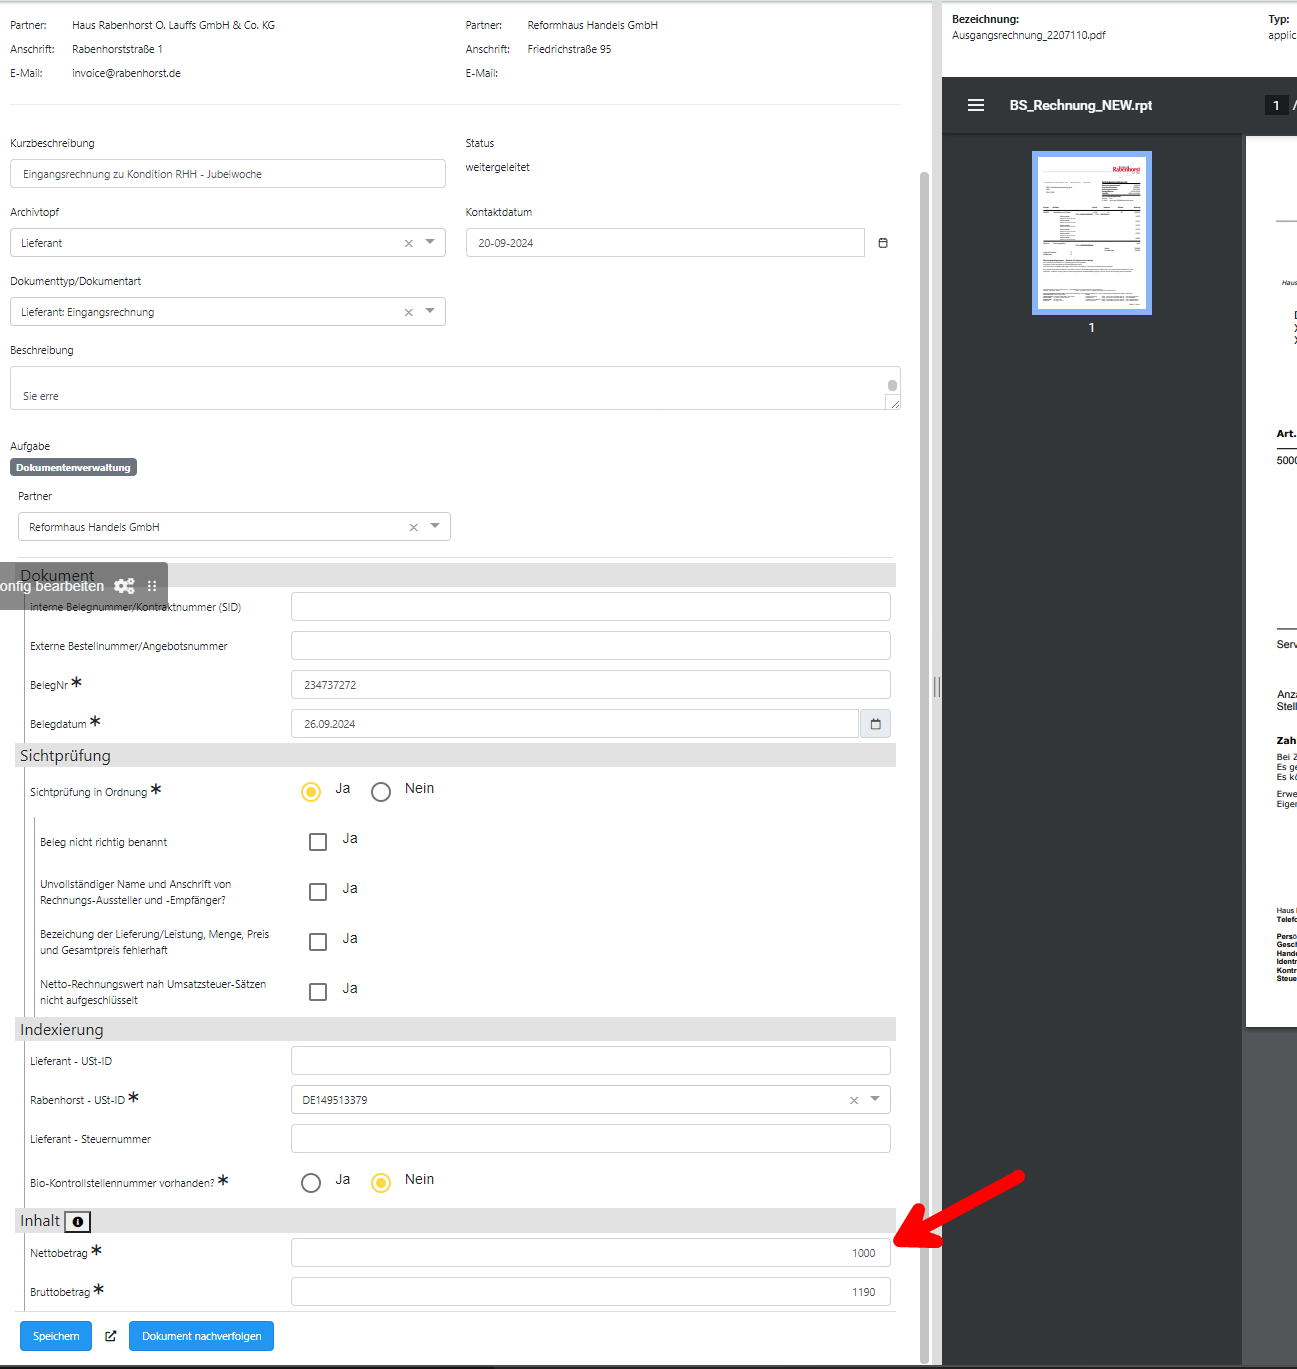Check the 'Beleg nicht richtig benannt' checkbox
This screenshot has width=1297, height=1369.
coord(318,842)
